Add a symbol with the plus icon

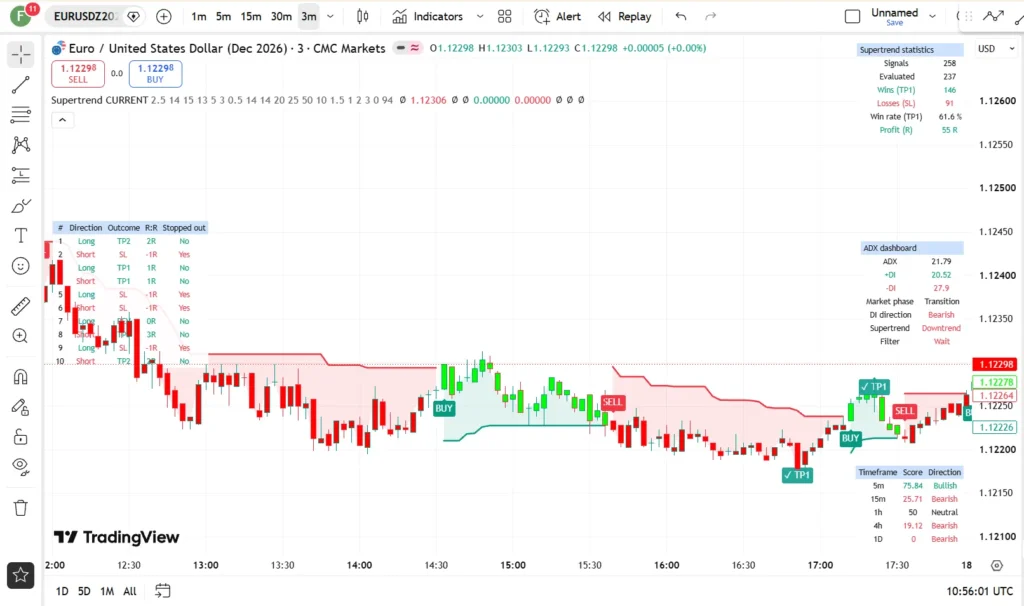(164, 17)
